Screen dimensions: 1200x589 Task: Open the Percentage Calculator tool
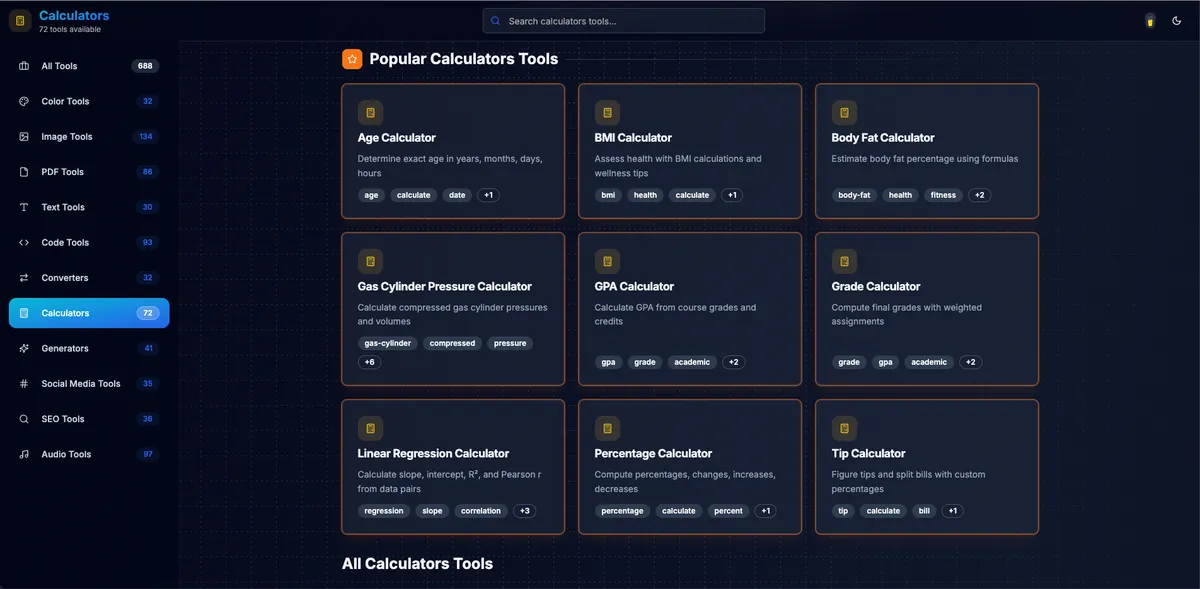(x=690, y=467)
